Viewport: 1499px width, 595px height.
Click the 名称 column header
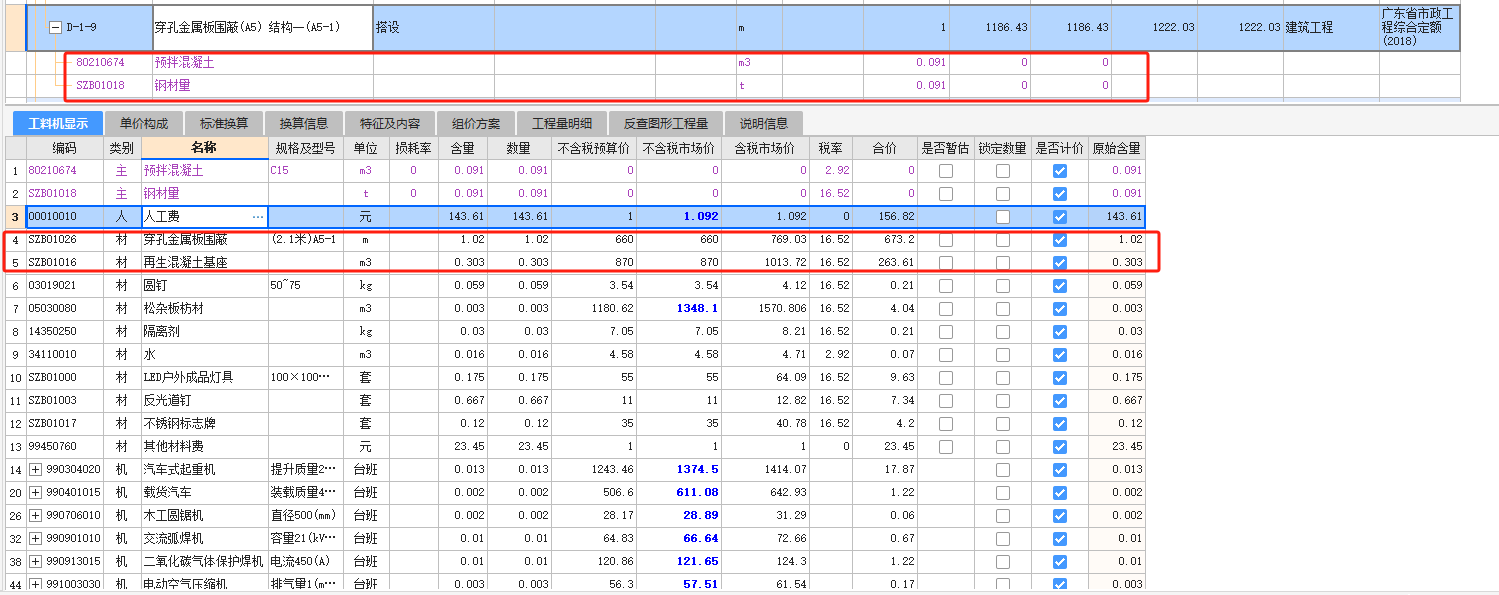click(204, 148)
